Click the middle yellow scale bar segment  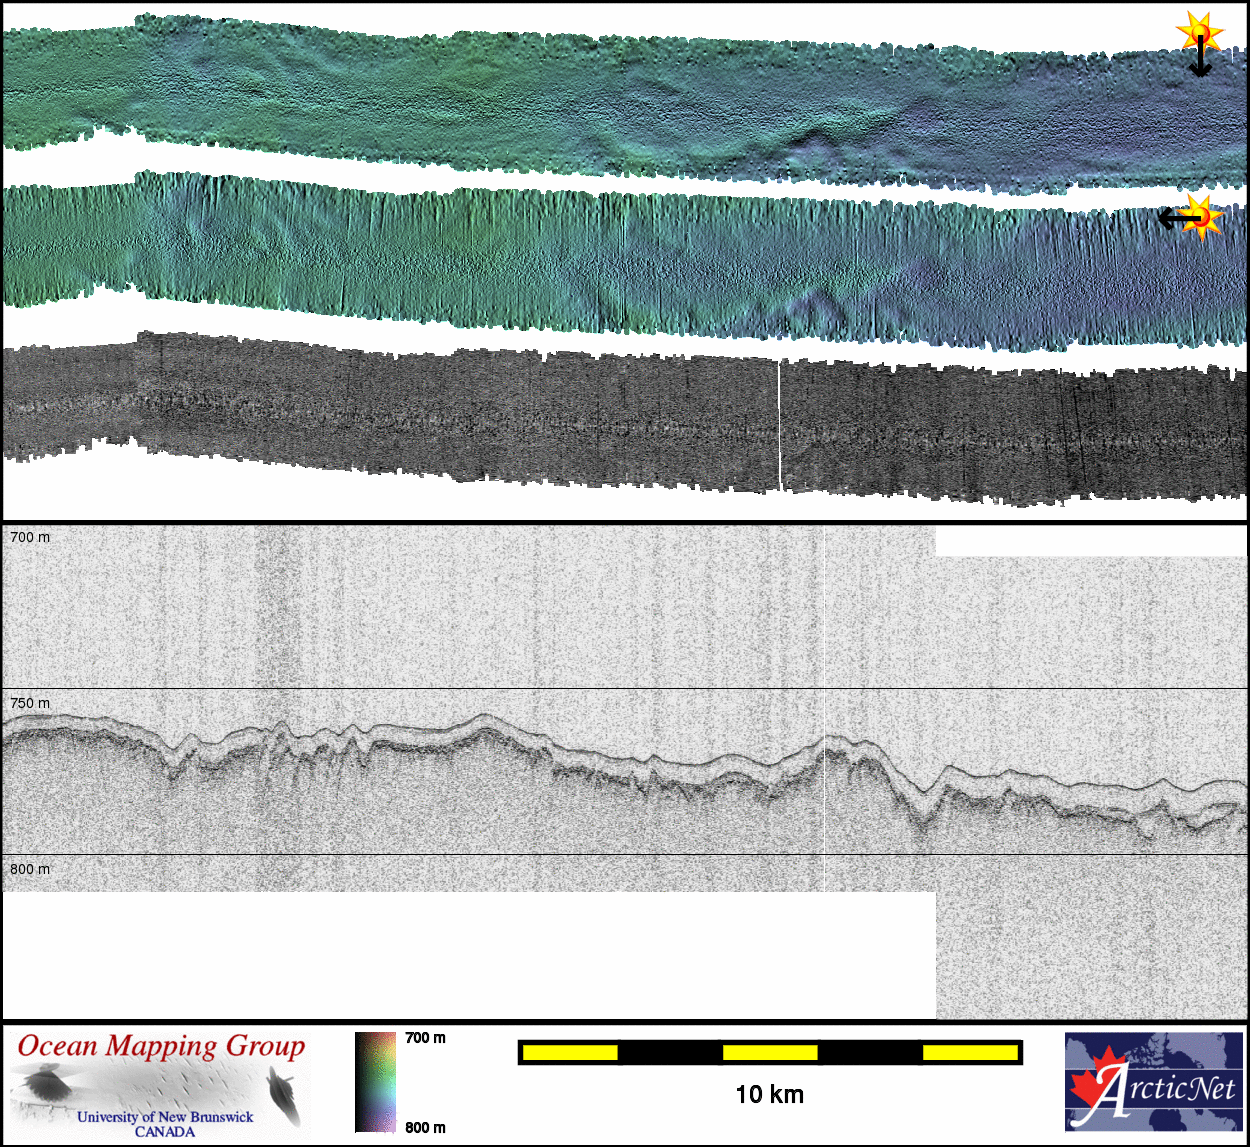(769, 1052)
